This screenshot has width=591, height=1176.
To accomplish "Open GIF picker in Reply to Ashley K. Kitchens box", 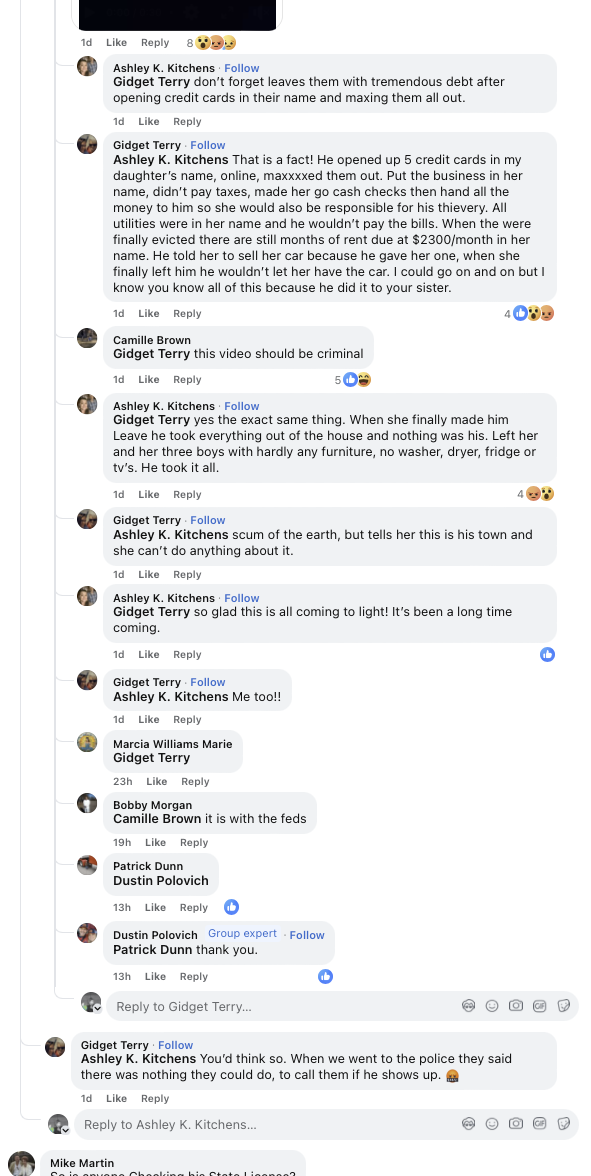I will [x=540, y=1124].
